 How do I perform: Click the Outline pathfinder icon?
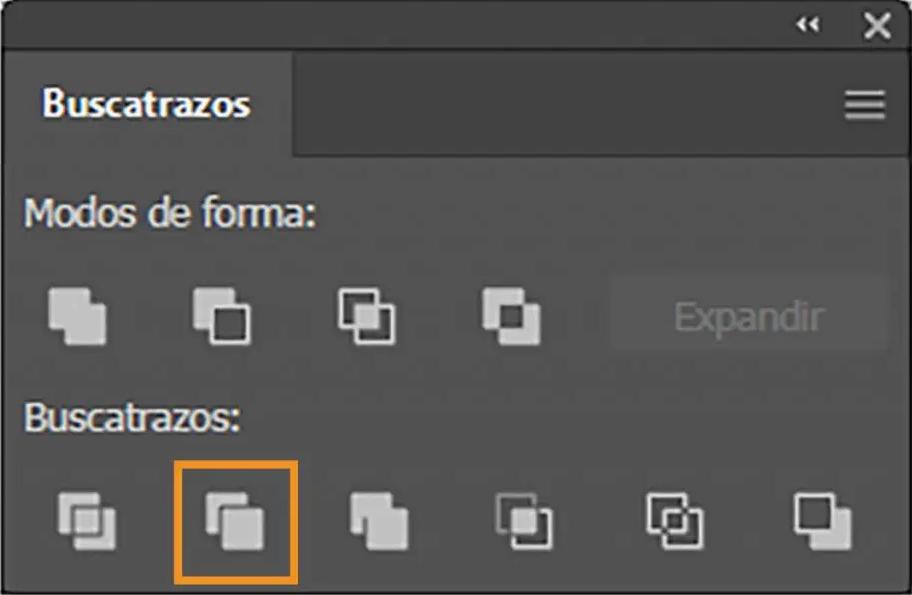coord(675,522)
